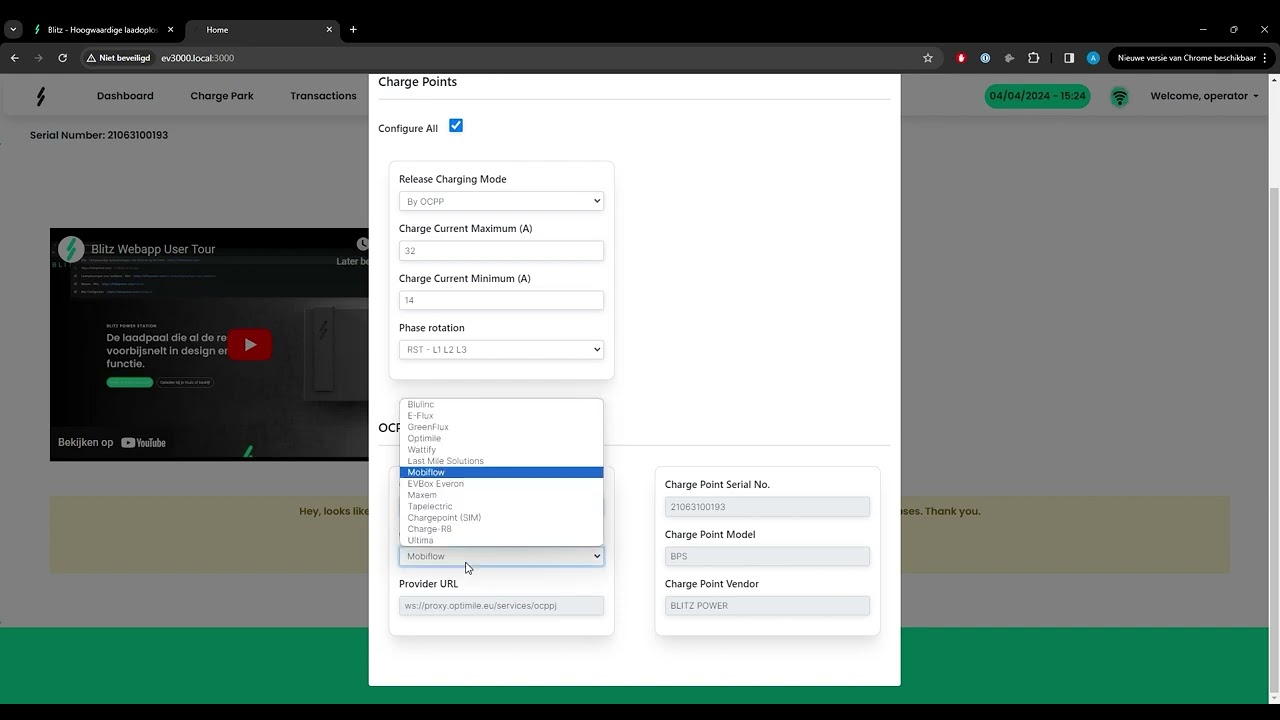The height and width of the screenshot is (720, 1280).
Task: Choose Maxem provider option
Action: pos(501,495)
